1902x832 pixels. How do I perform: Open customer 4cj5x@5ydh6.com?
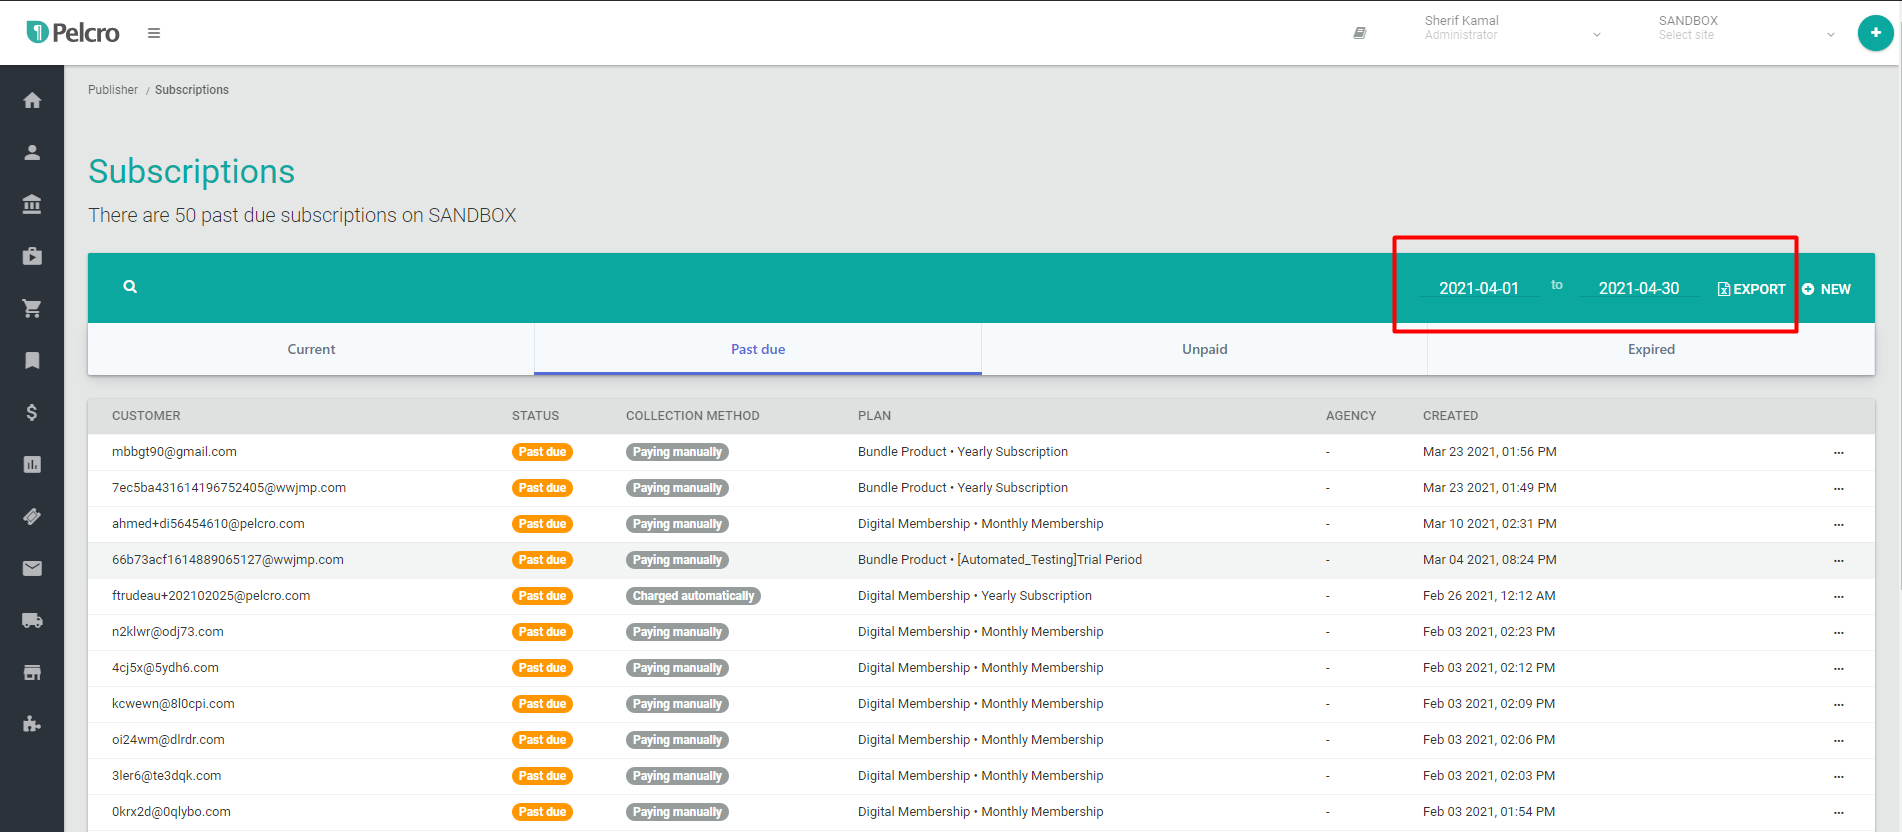click(165, 668)
